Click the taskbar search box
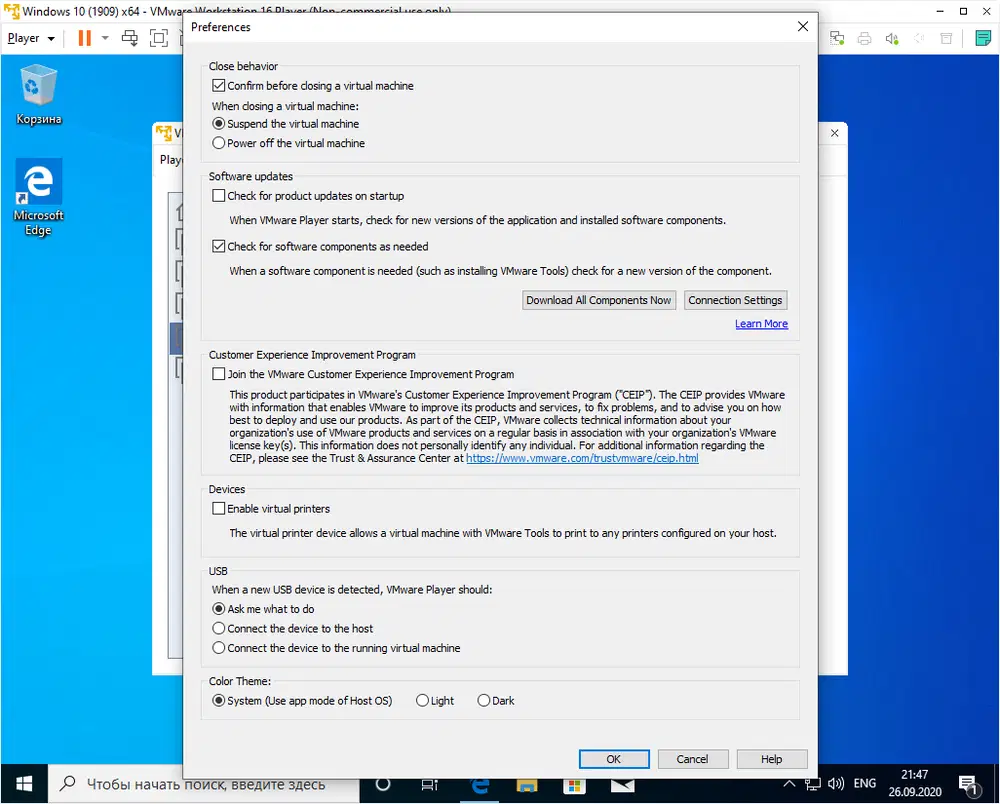The image size is (1000, 804). pyautogui.click(x=204, y=784)
